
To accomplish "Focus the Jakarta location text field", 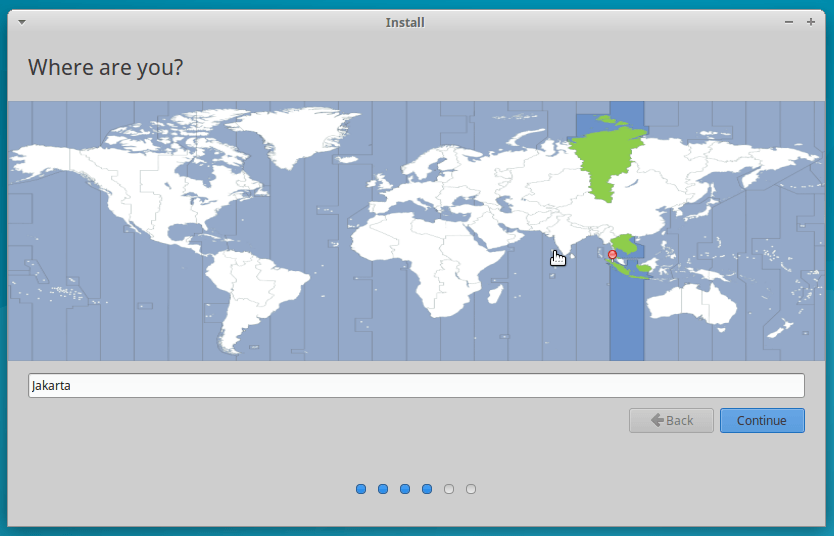I will (416, 386).
